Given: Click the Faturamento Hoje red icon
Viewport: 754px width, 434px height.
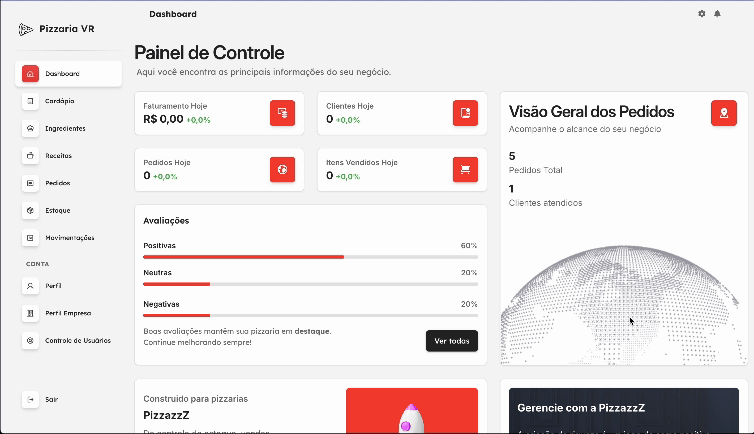Looking at the screenshot, I should pyautogui.click(x=282, y=113).
